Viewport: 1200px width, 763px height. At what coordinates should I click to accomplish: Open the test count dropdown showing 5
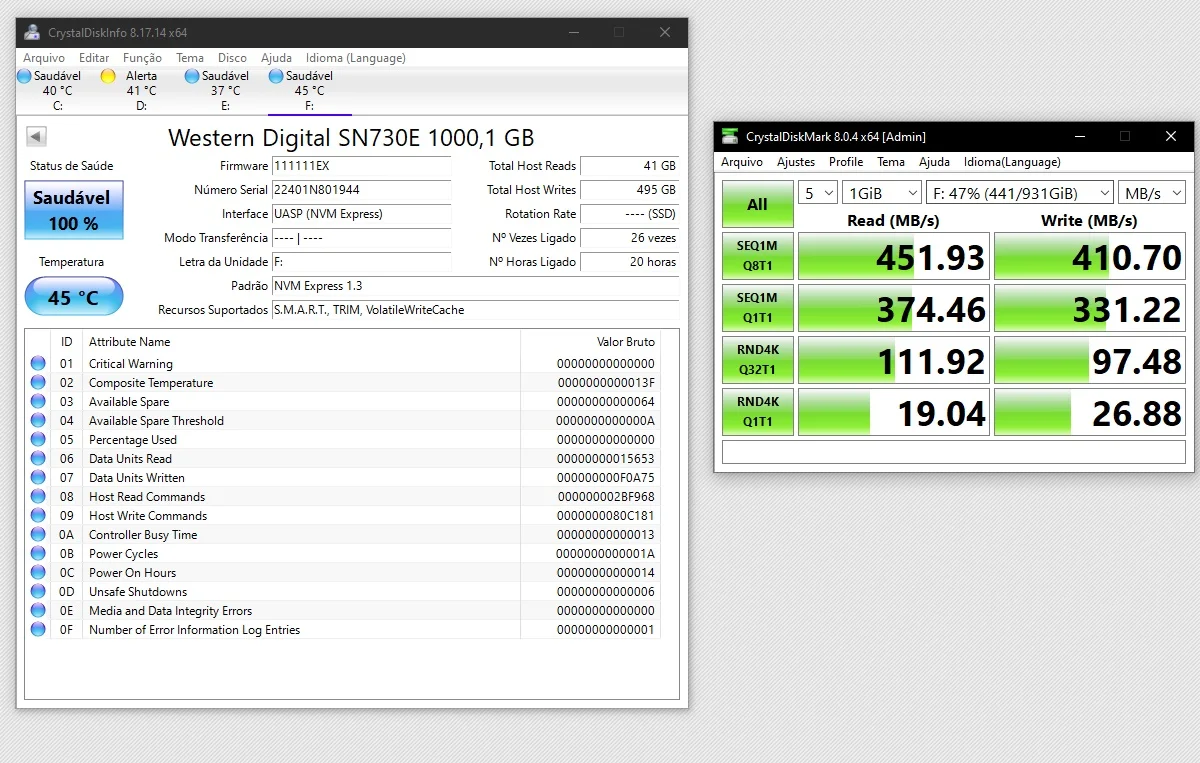point(817,193)
